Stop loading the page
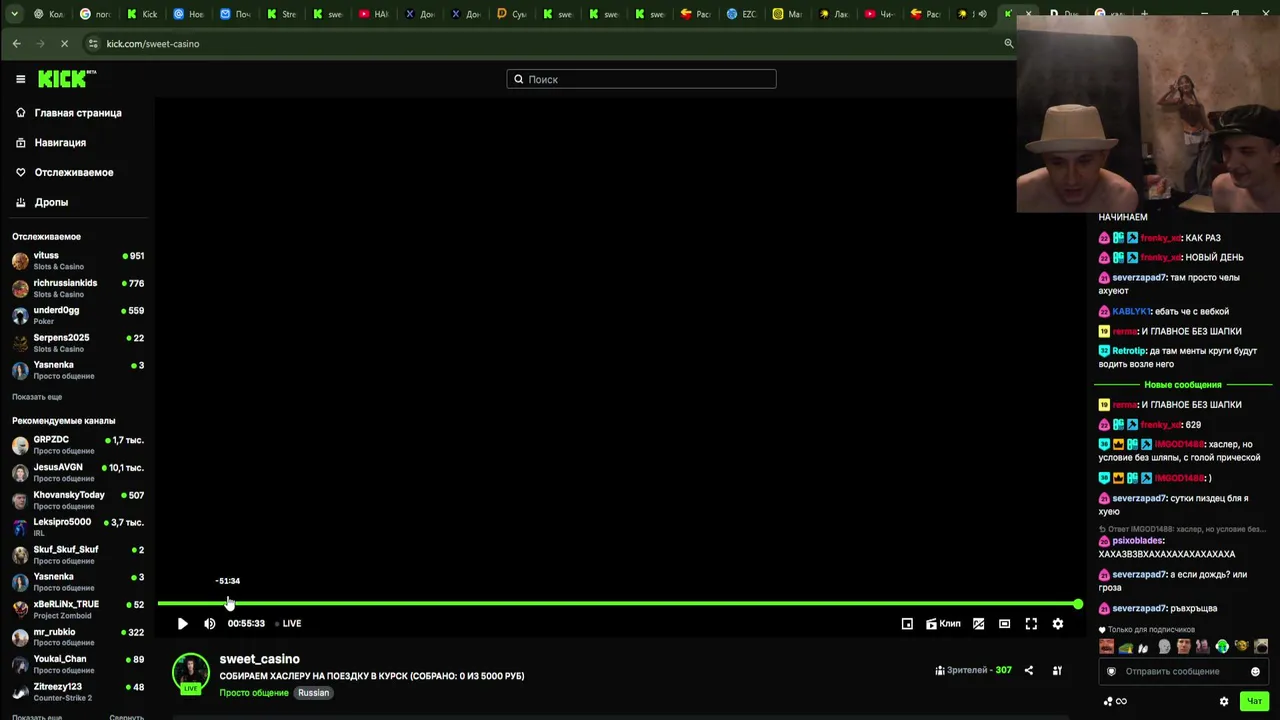The width and height of the screenshot is (1280, 720). click(x=64, y=44)
